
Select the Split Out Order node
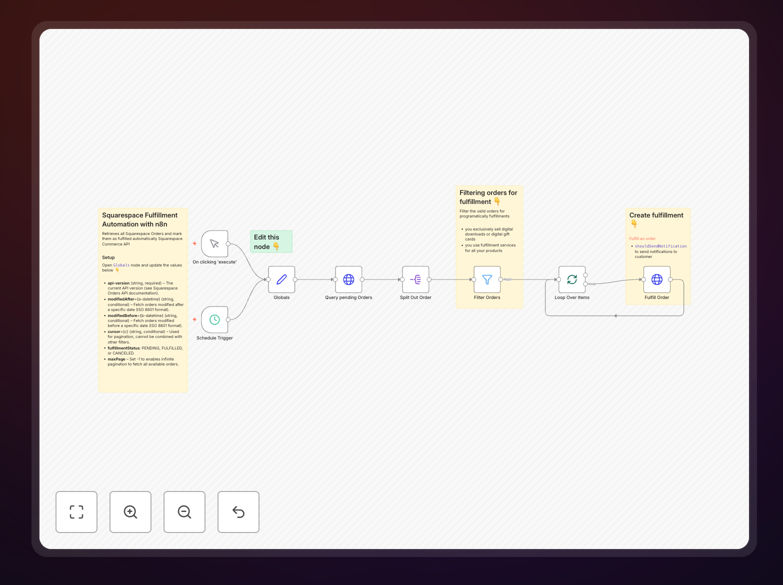click(415, 279)
